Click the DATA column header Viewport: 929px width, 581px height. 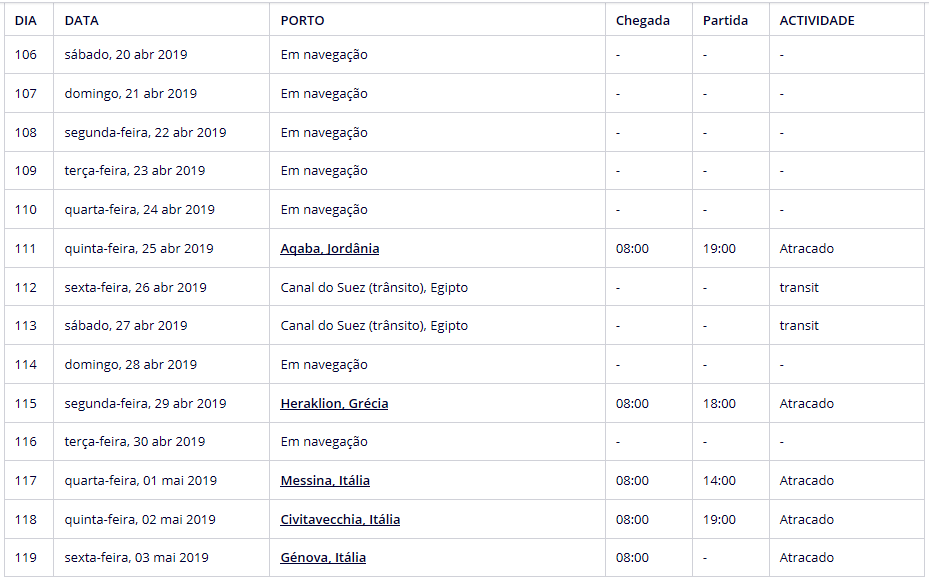82,20
